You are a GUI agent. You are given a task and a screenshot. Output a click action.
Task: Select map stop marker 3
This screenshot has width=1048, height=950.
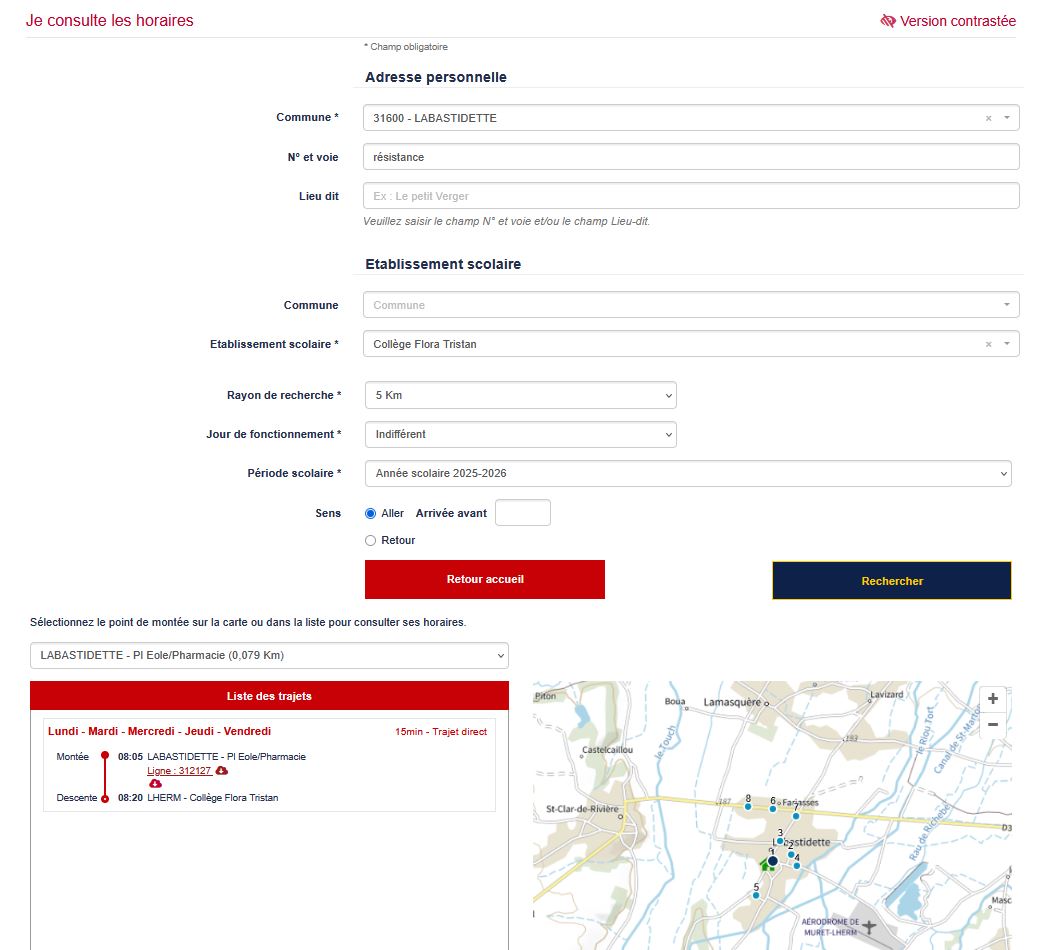(780, 841)
